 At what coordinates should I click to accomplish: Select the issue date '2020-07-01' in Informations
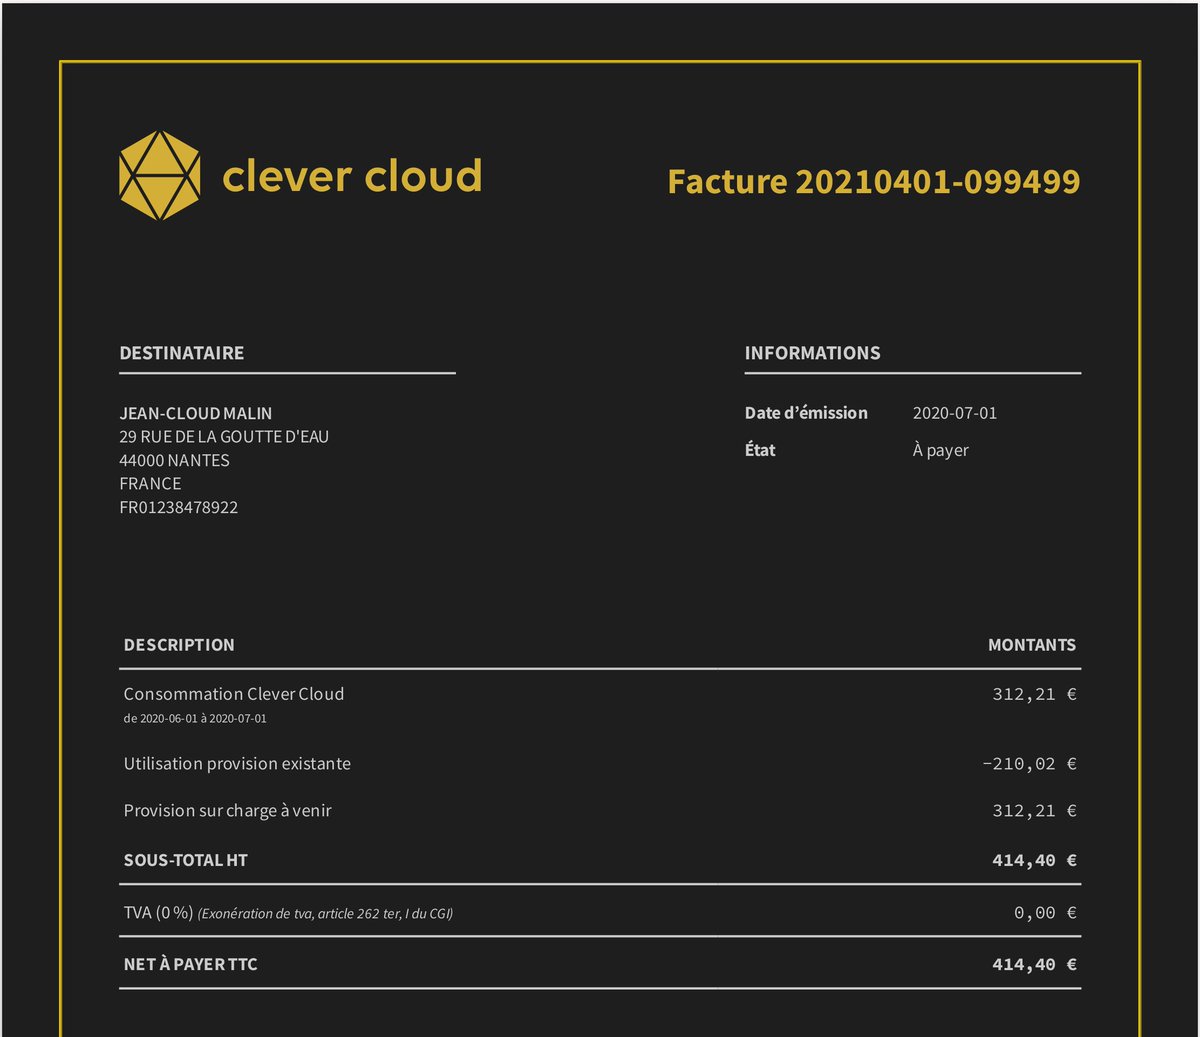(x=955, y=413)
